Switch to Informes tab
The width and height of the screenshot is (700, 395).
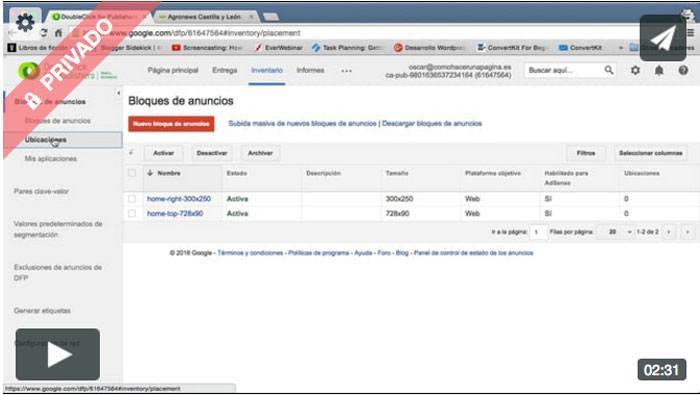[x=310, y=70]
